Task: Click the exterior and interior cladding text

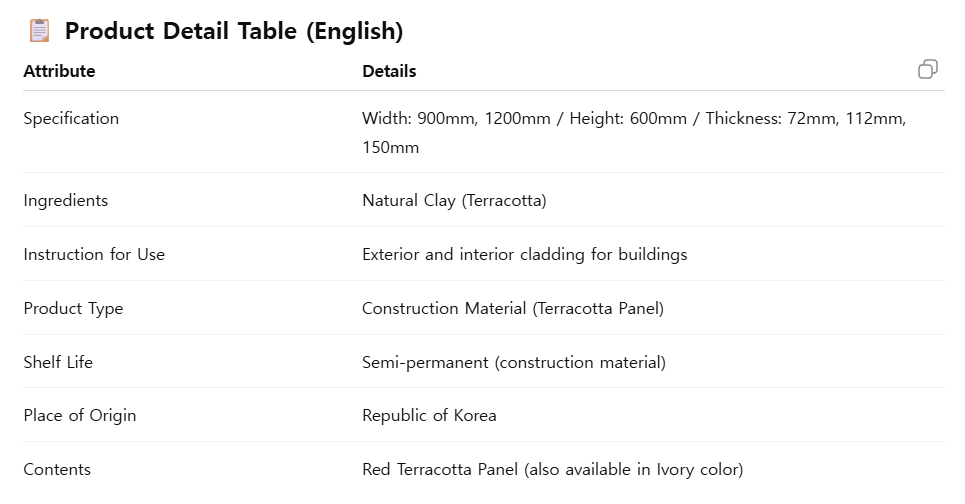Action: tap(524, 255)
